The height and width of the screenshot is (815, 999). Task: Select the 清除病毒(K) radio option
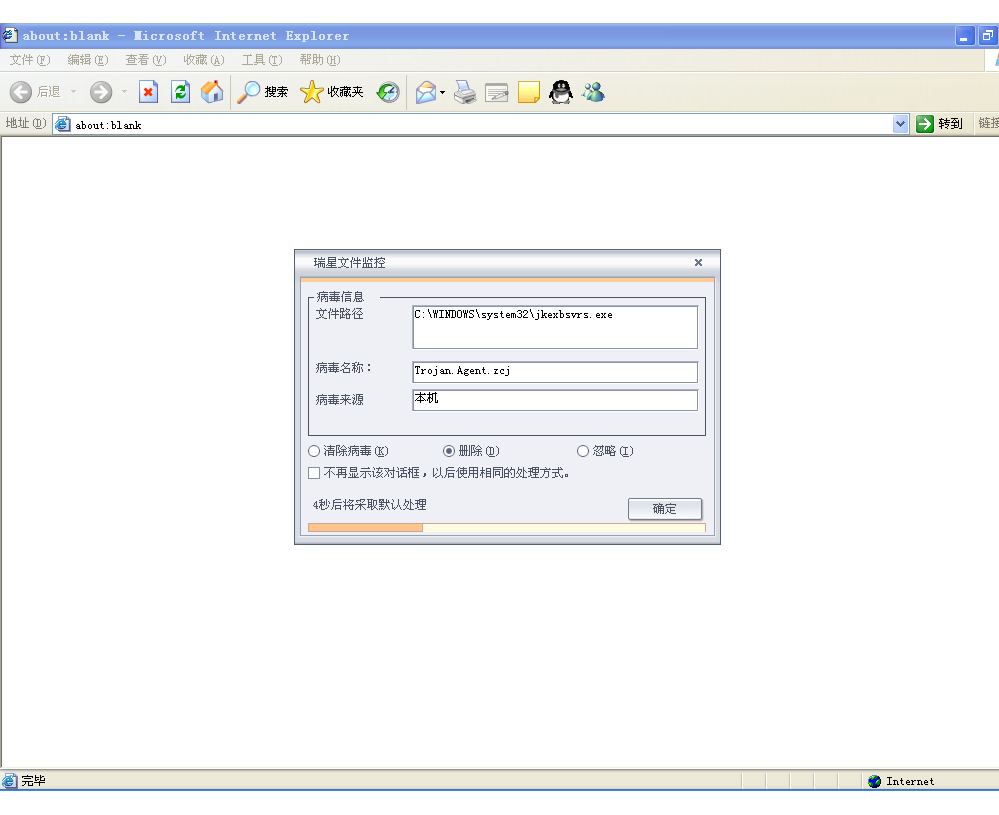[x=313, y=451]
